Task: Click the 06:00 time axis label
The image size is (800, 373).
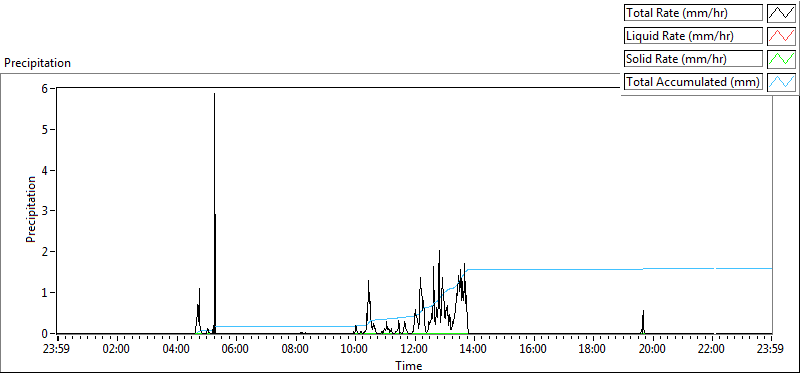Action: 237,350
